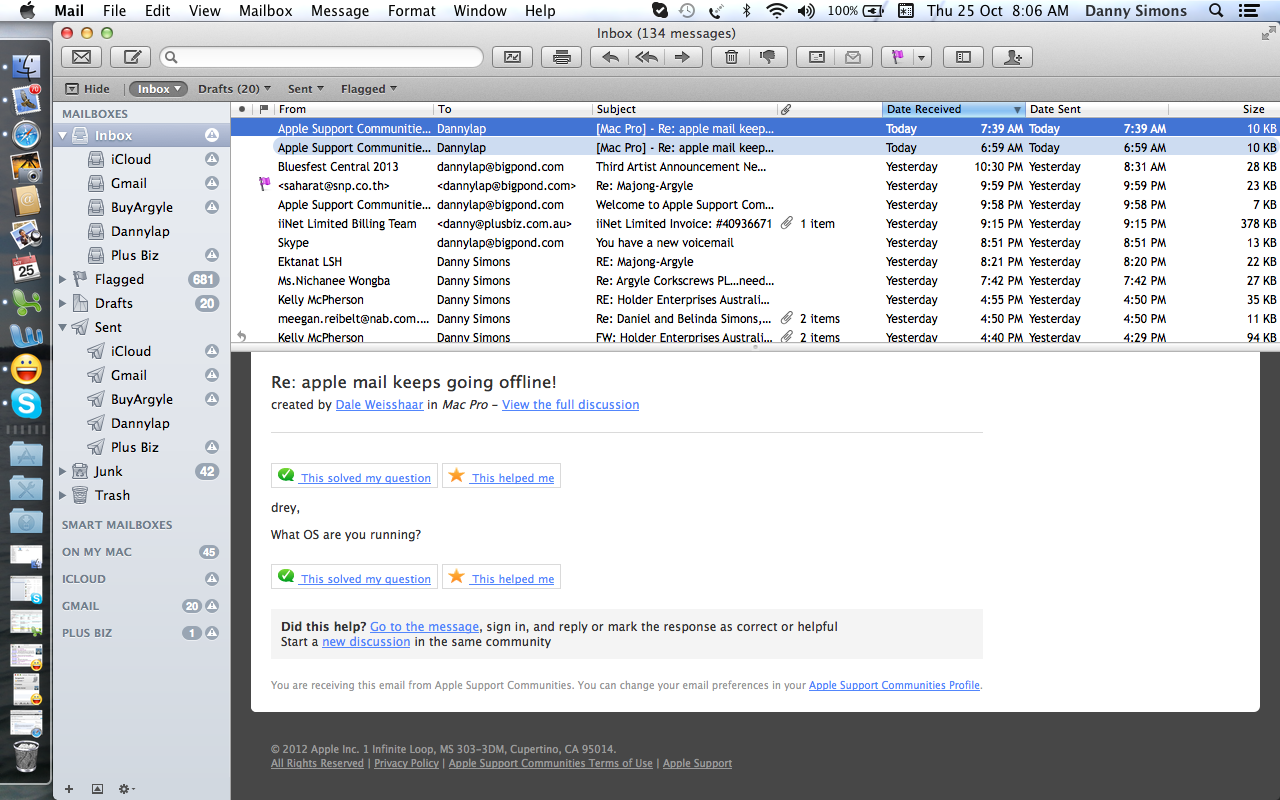Click the green checkmark icon above 'drey,'
Image resolution: width=1280 pixels, height=800 pixels.
[x=286, y=476]
